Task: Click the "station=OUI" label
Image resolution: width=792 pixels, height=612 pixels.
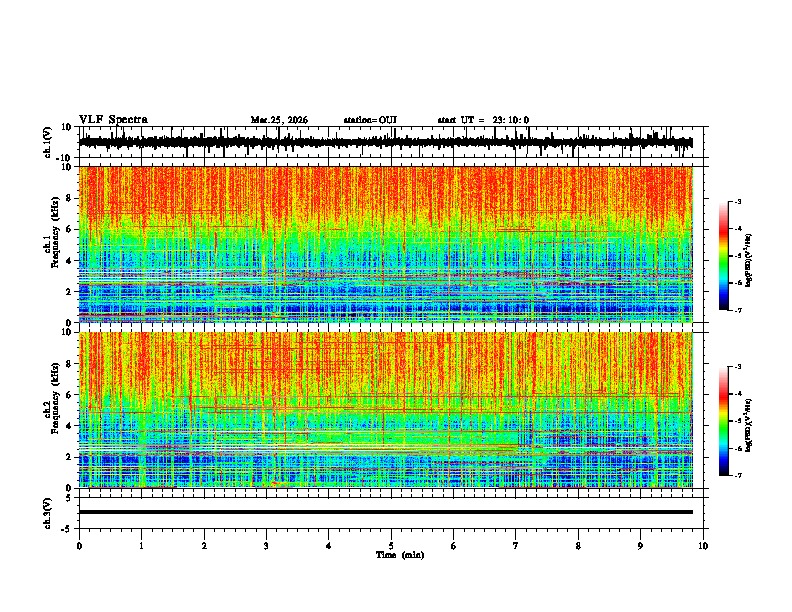Action: click(x=370, y=120)
